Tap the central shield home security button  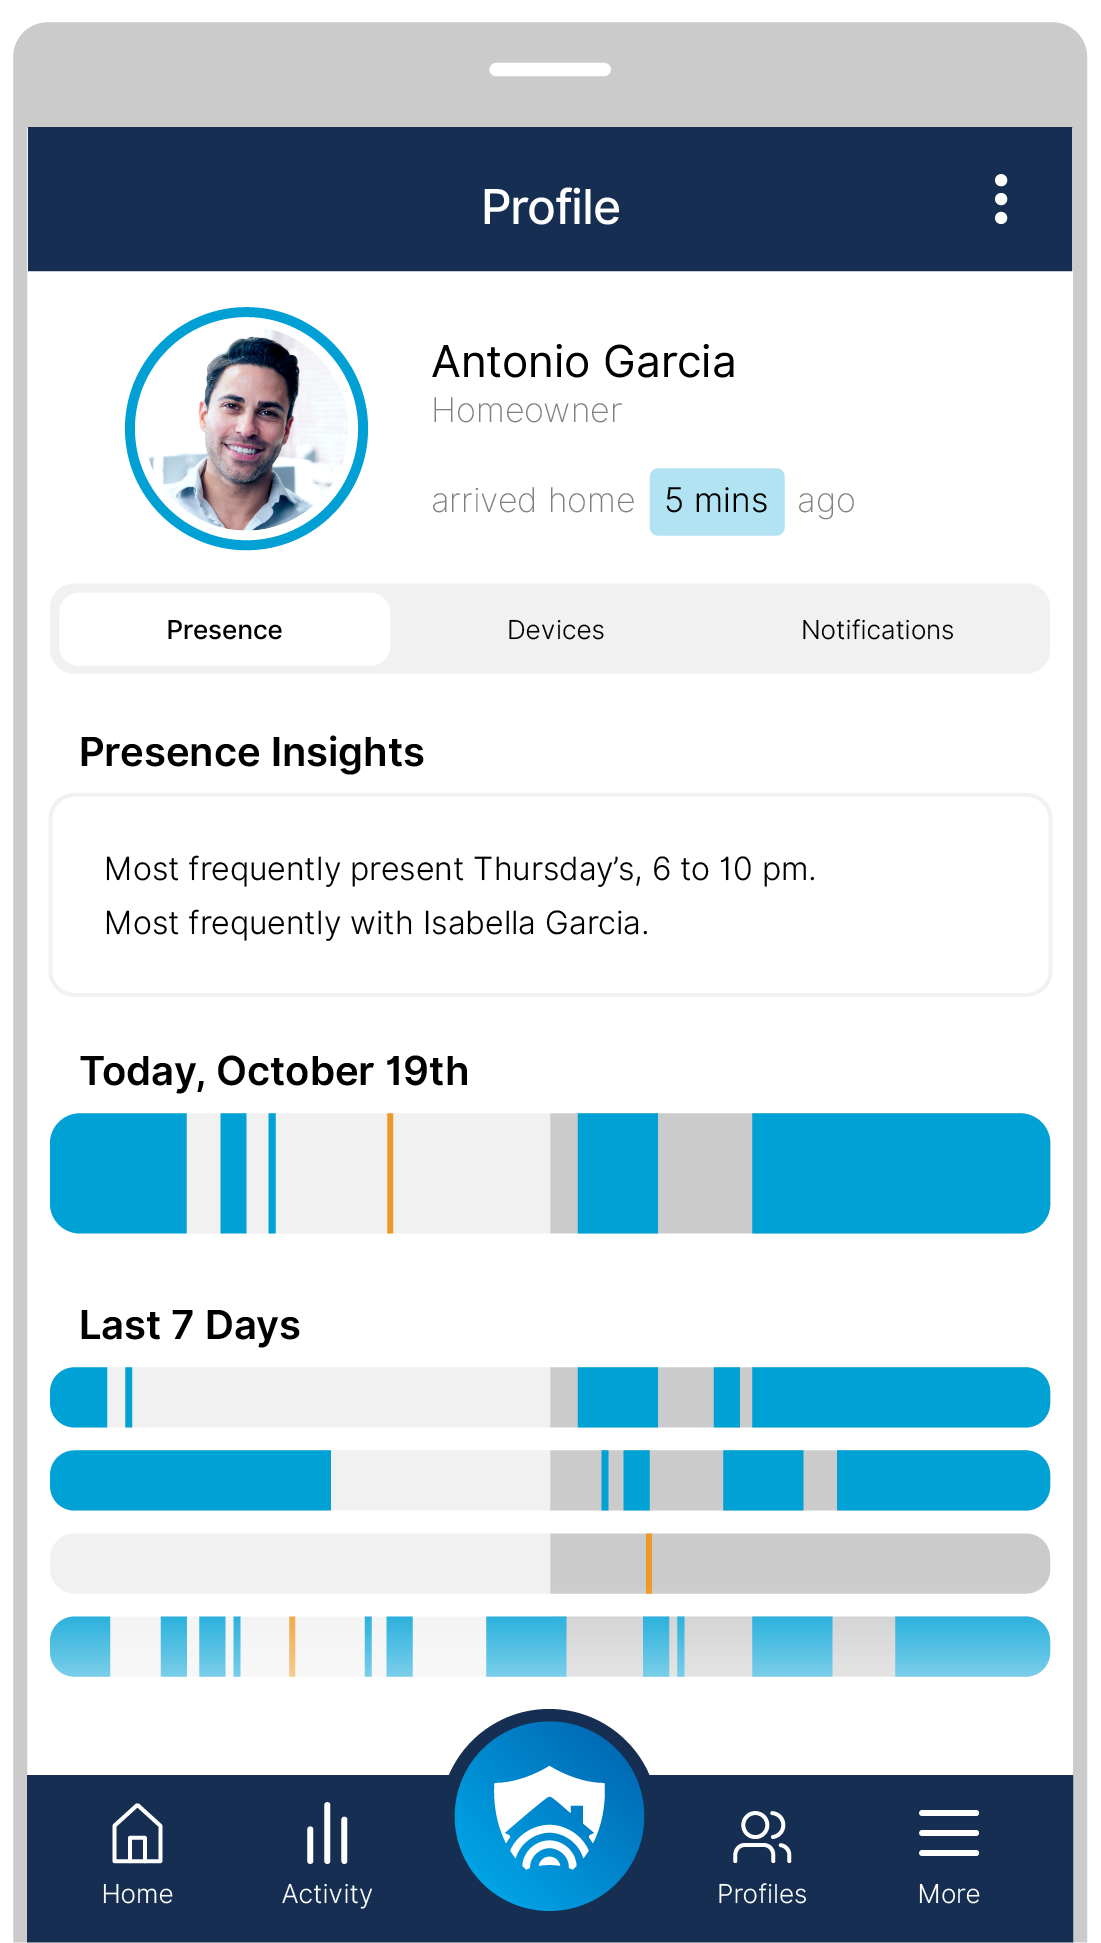[x=549, y=1815]
